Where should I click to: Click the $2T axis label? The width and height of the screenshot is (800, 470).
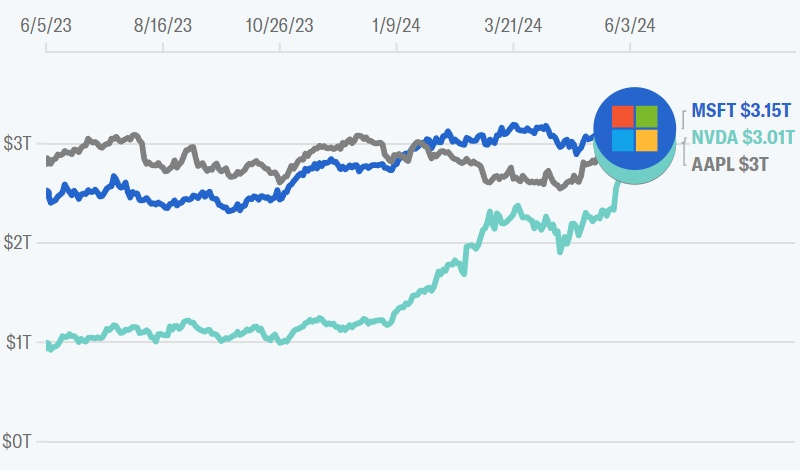[21, 242]
